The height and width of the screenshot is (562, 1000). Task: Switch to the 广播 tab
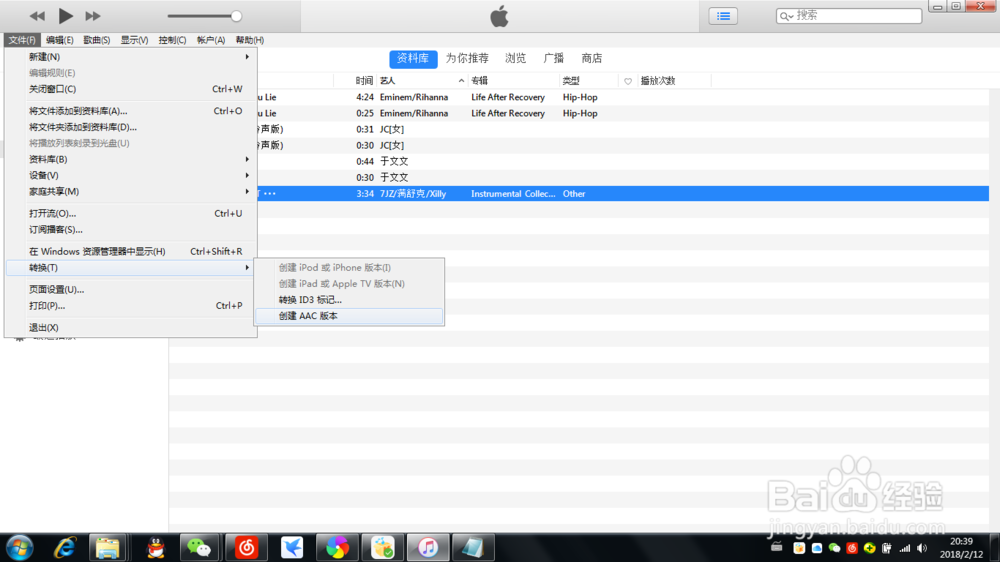click(x=554, y=59)
